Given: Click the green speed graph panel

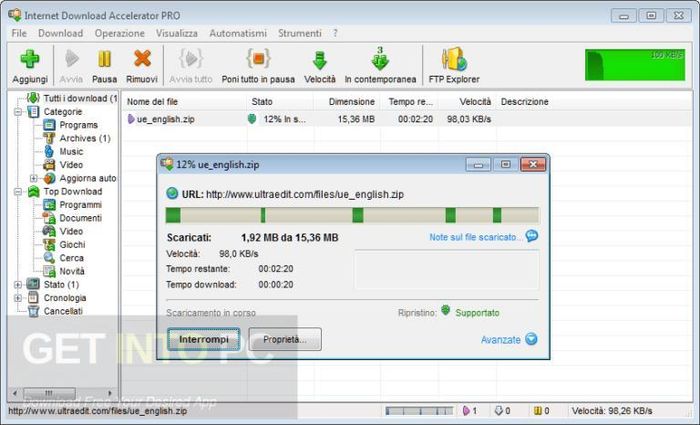Looking at the screenshot, I should (x=635, y=65).
